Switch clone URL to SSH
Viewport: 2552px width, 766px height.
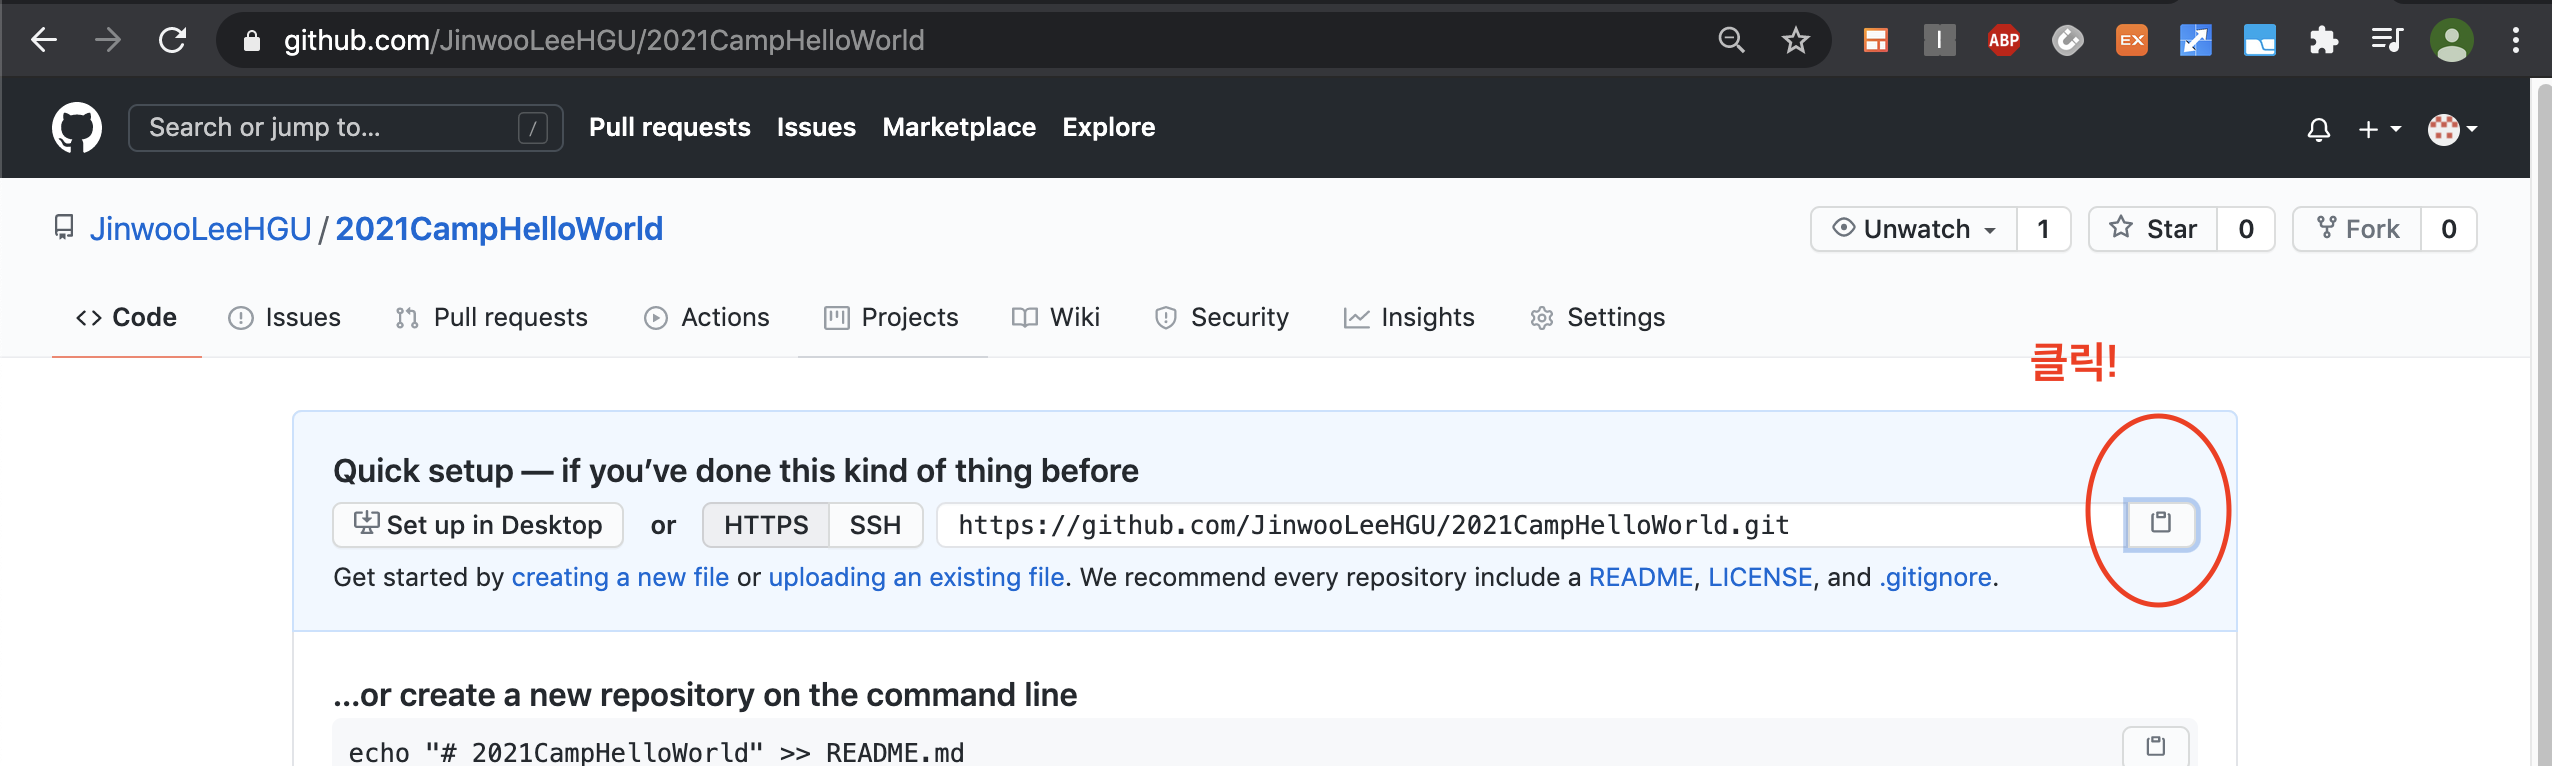(x=875, y=525)
